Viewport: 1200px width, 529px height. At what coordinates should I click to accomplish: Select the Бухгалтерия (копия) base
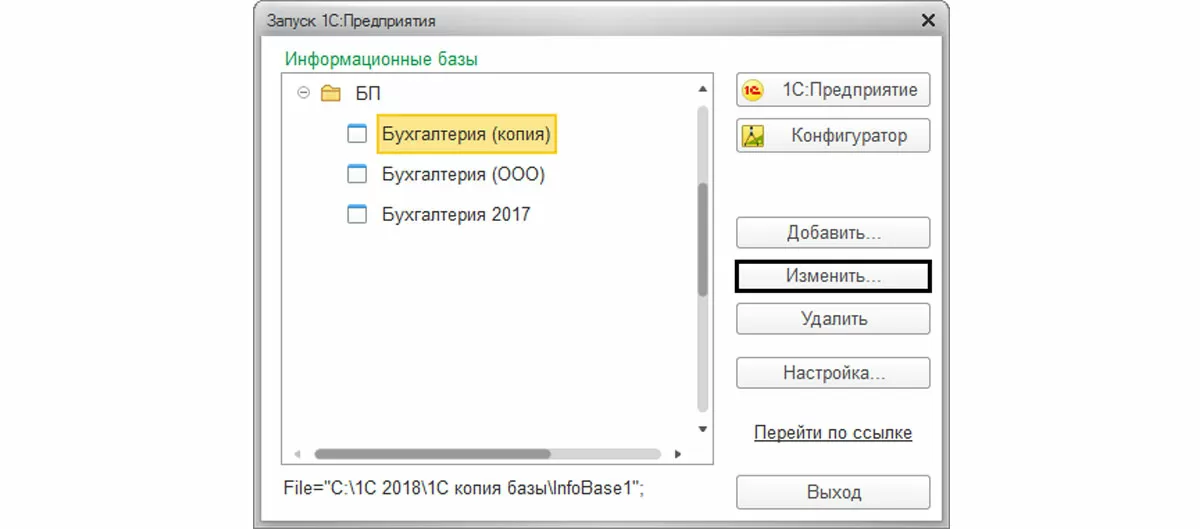tap(467, 133)
